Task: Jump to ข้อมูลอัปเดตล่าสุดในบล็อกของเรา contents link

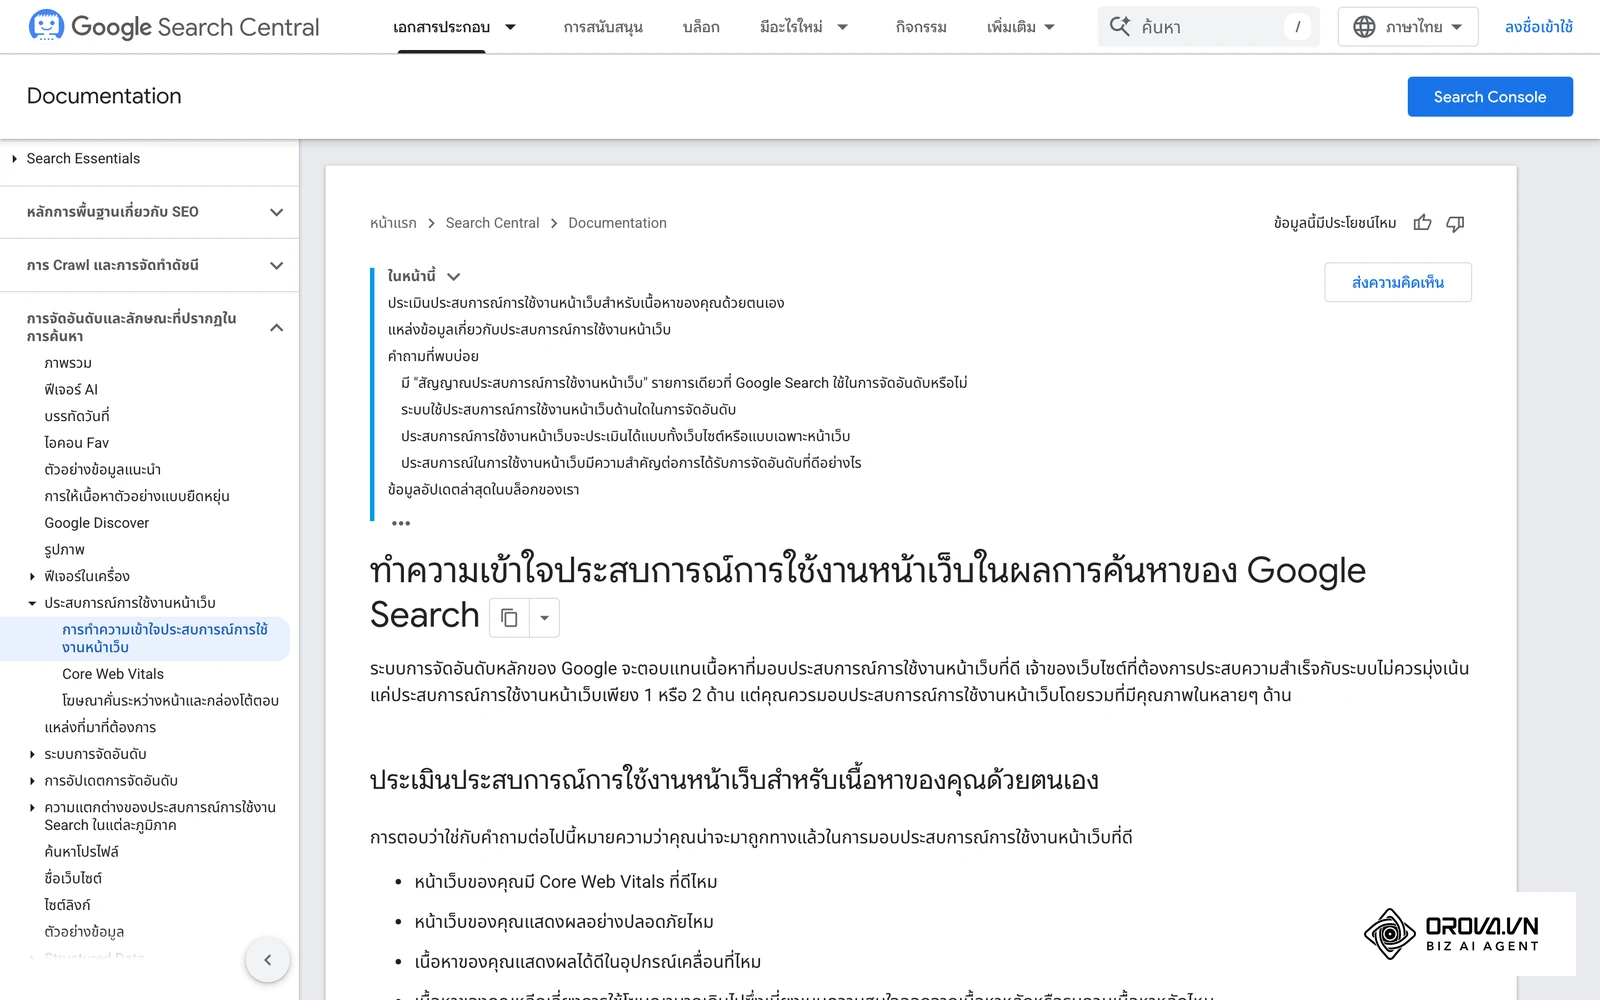Action: (x=483, y=490)
